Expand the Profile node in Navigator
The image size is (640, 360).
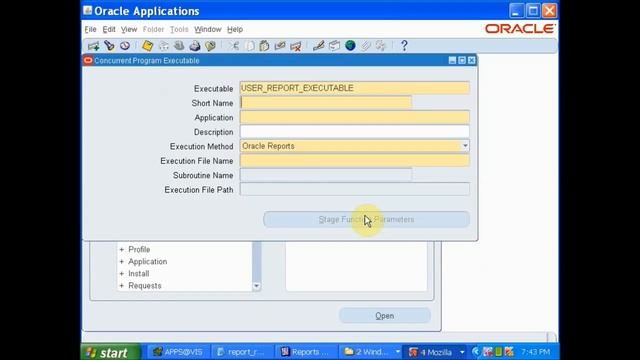tap(122, 249)
